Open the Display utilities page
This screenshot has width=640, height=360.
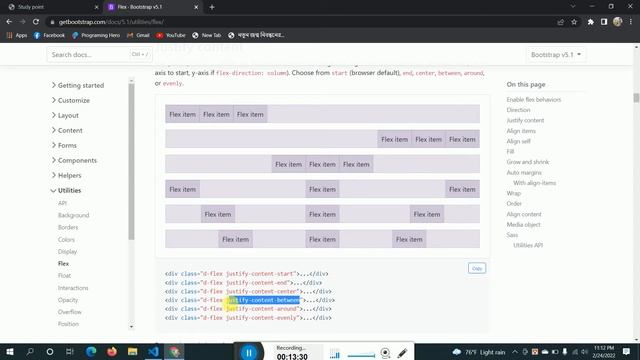point(67,251)
